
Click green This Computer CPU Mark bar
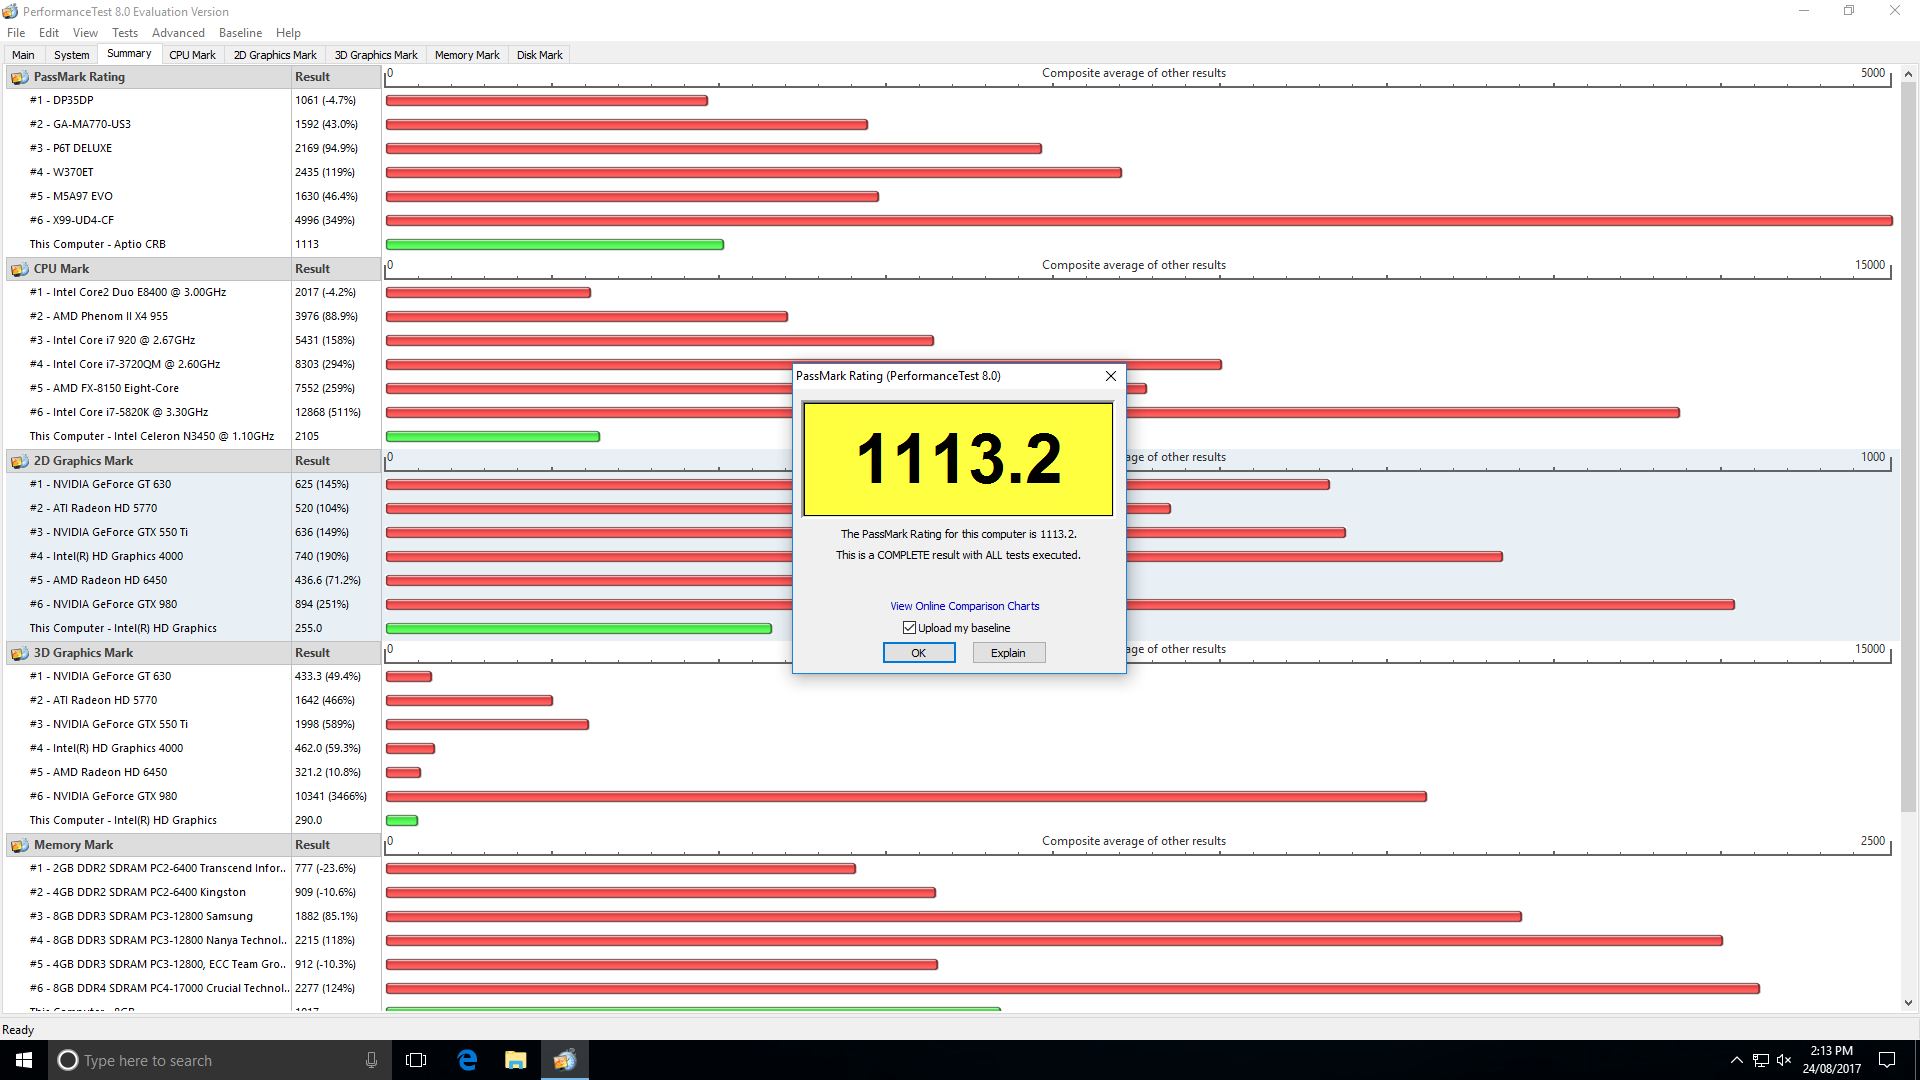click(493, 436)
